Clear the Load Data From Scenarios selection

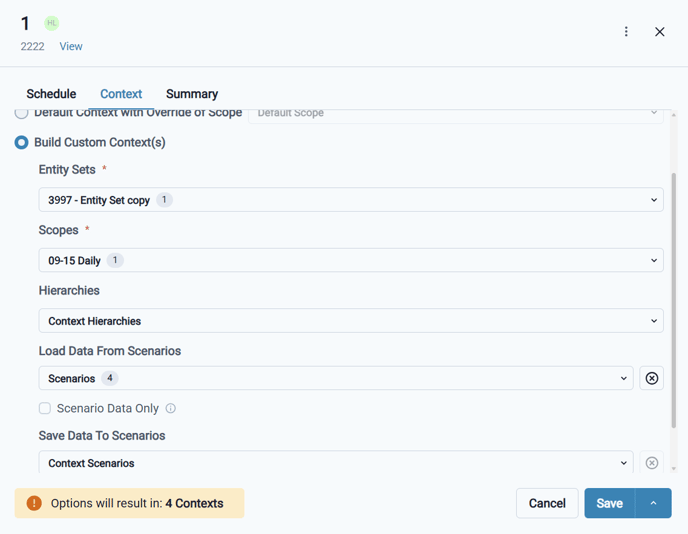tap(652, 379)
